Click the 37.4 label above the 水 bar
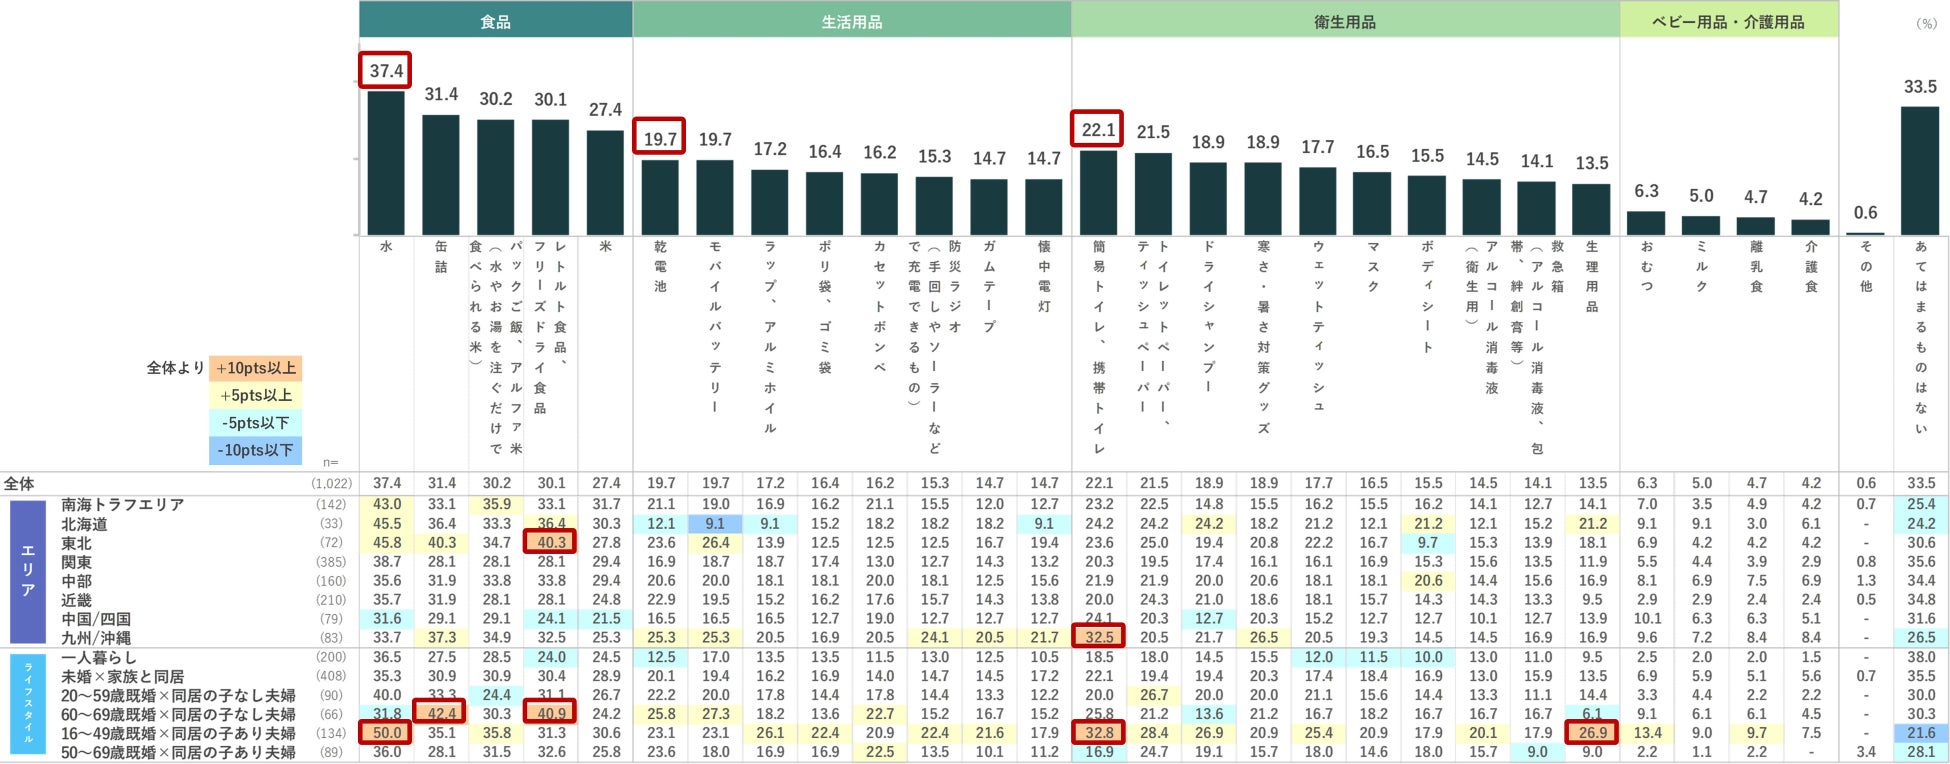1950x764 pixels. [386, 71]
